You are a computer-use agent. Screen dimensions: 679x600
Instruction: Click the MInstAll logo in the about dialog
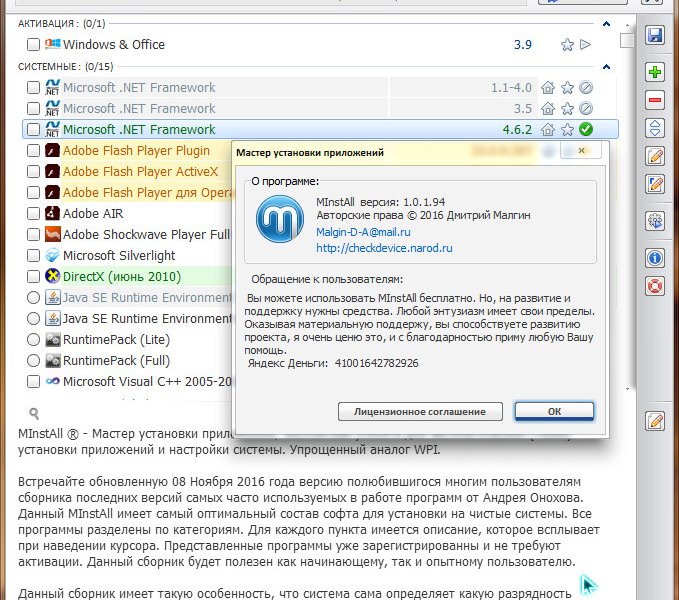(280, 219)
